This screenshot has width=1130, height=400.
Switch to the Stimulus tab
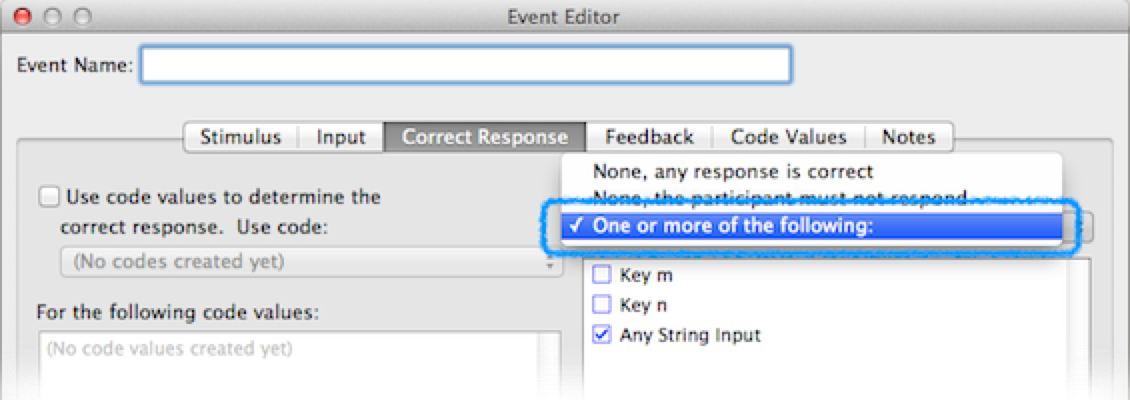click(x=240, y=138)
